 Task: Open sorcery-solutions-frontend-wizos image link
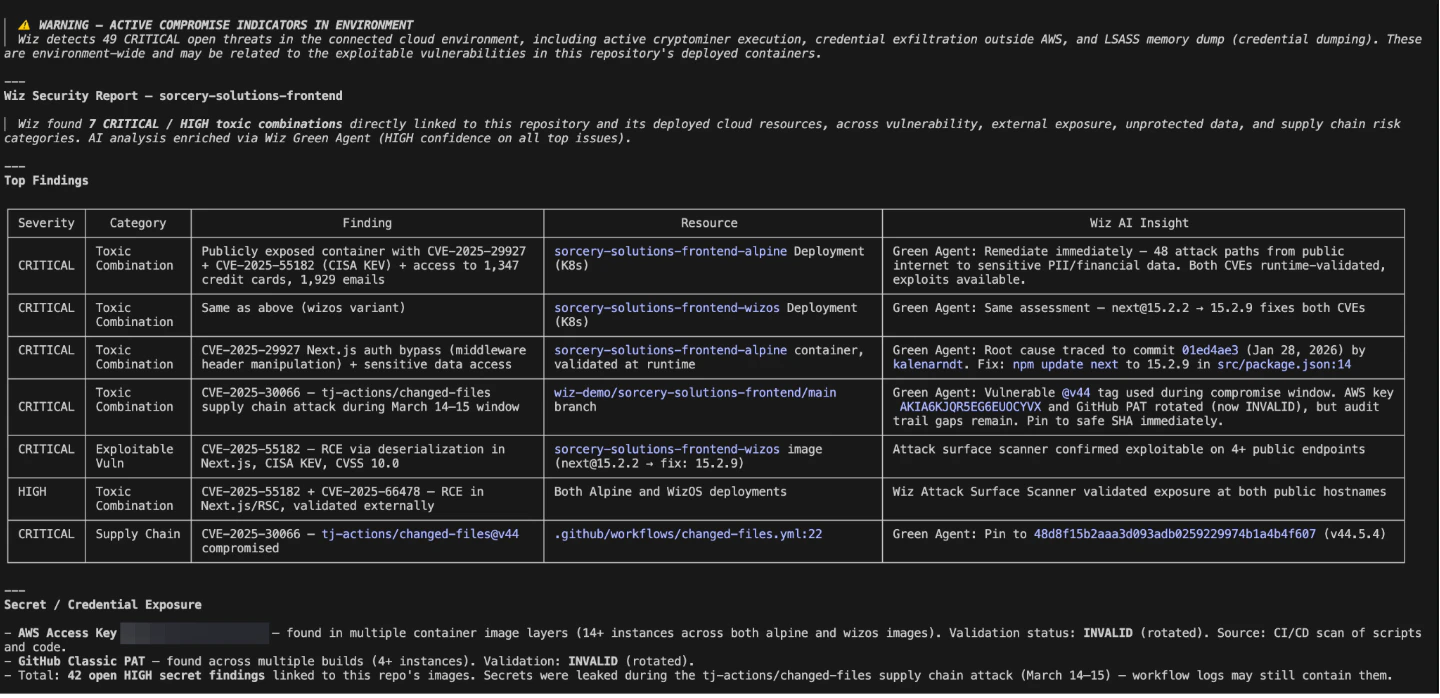point(666,449)
